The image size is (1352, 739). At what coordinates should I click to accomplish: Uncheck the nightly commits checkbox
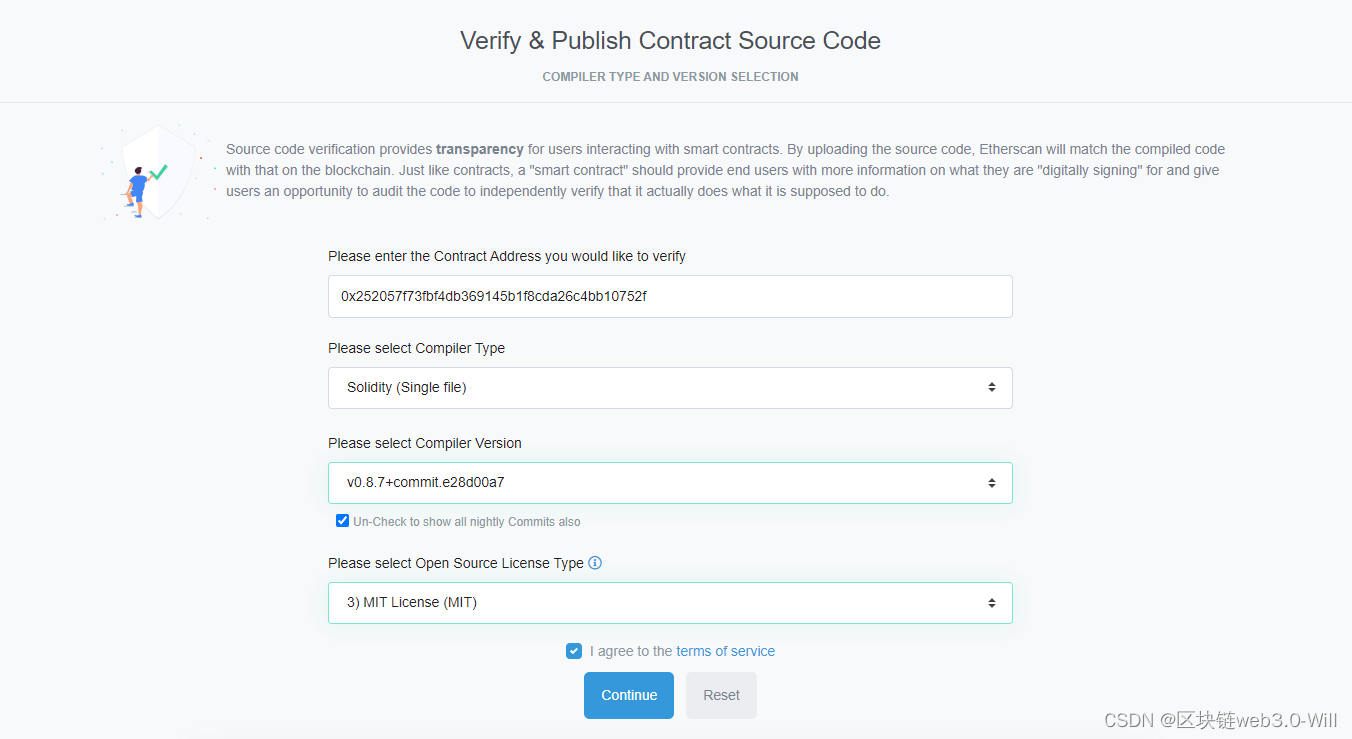342,521
